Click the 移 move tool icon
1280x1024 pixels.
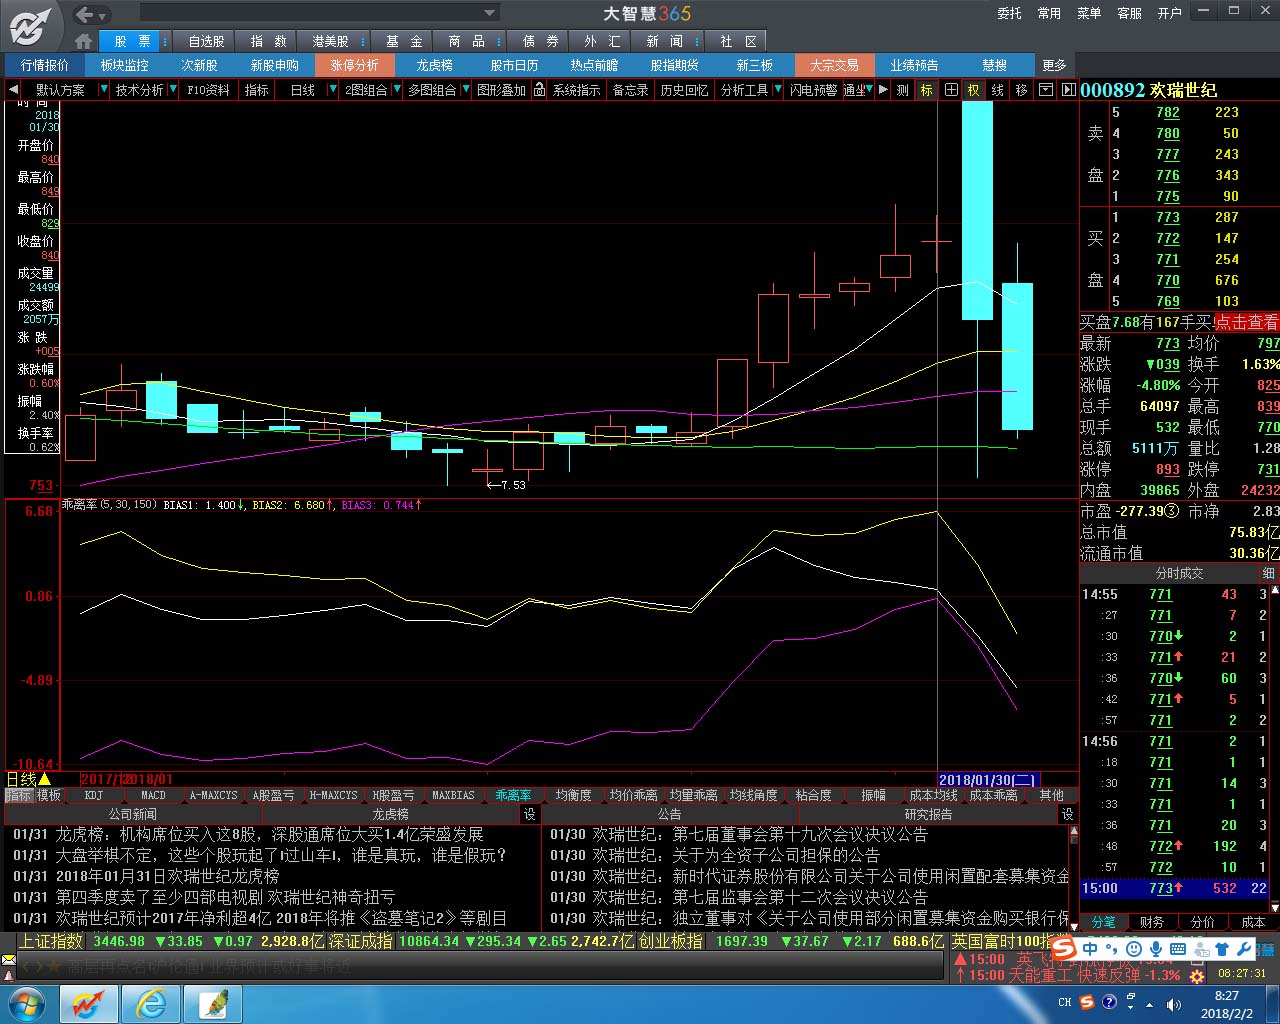pyautogui.click(x=1021, y=90)
